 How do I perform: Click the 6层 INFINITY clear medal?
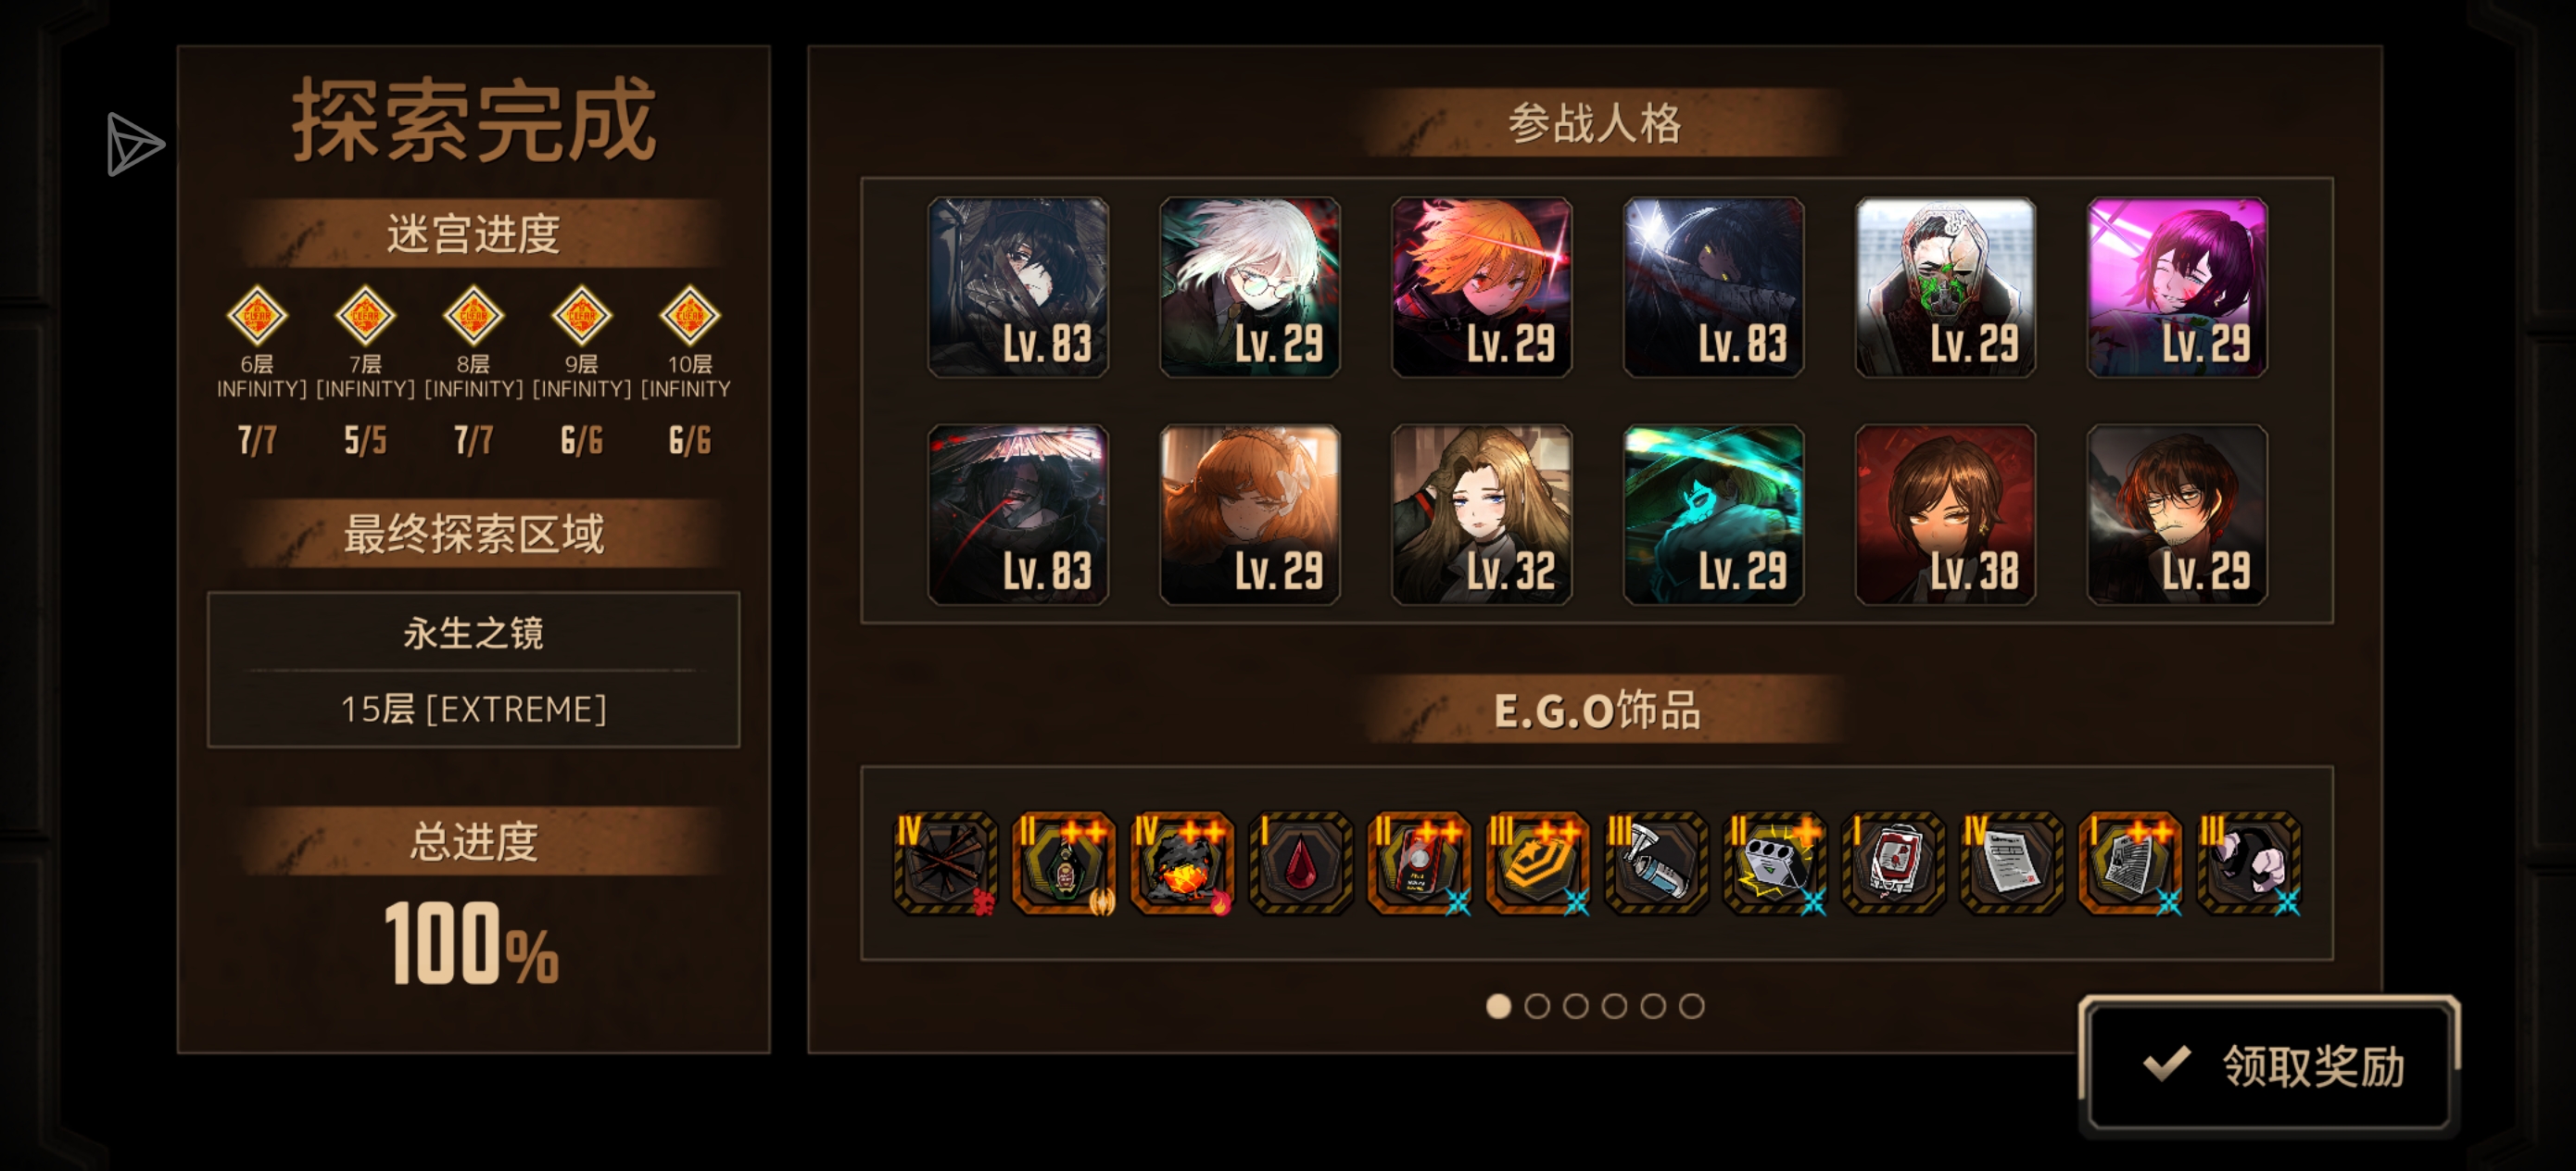[257, 316]
